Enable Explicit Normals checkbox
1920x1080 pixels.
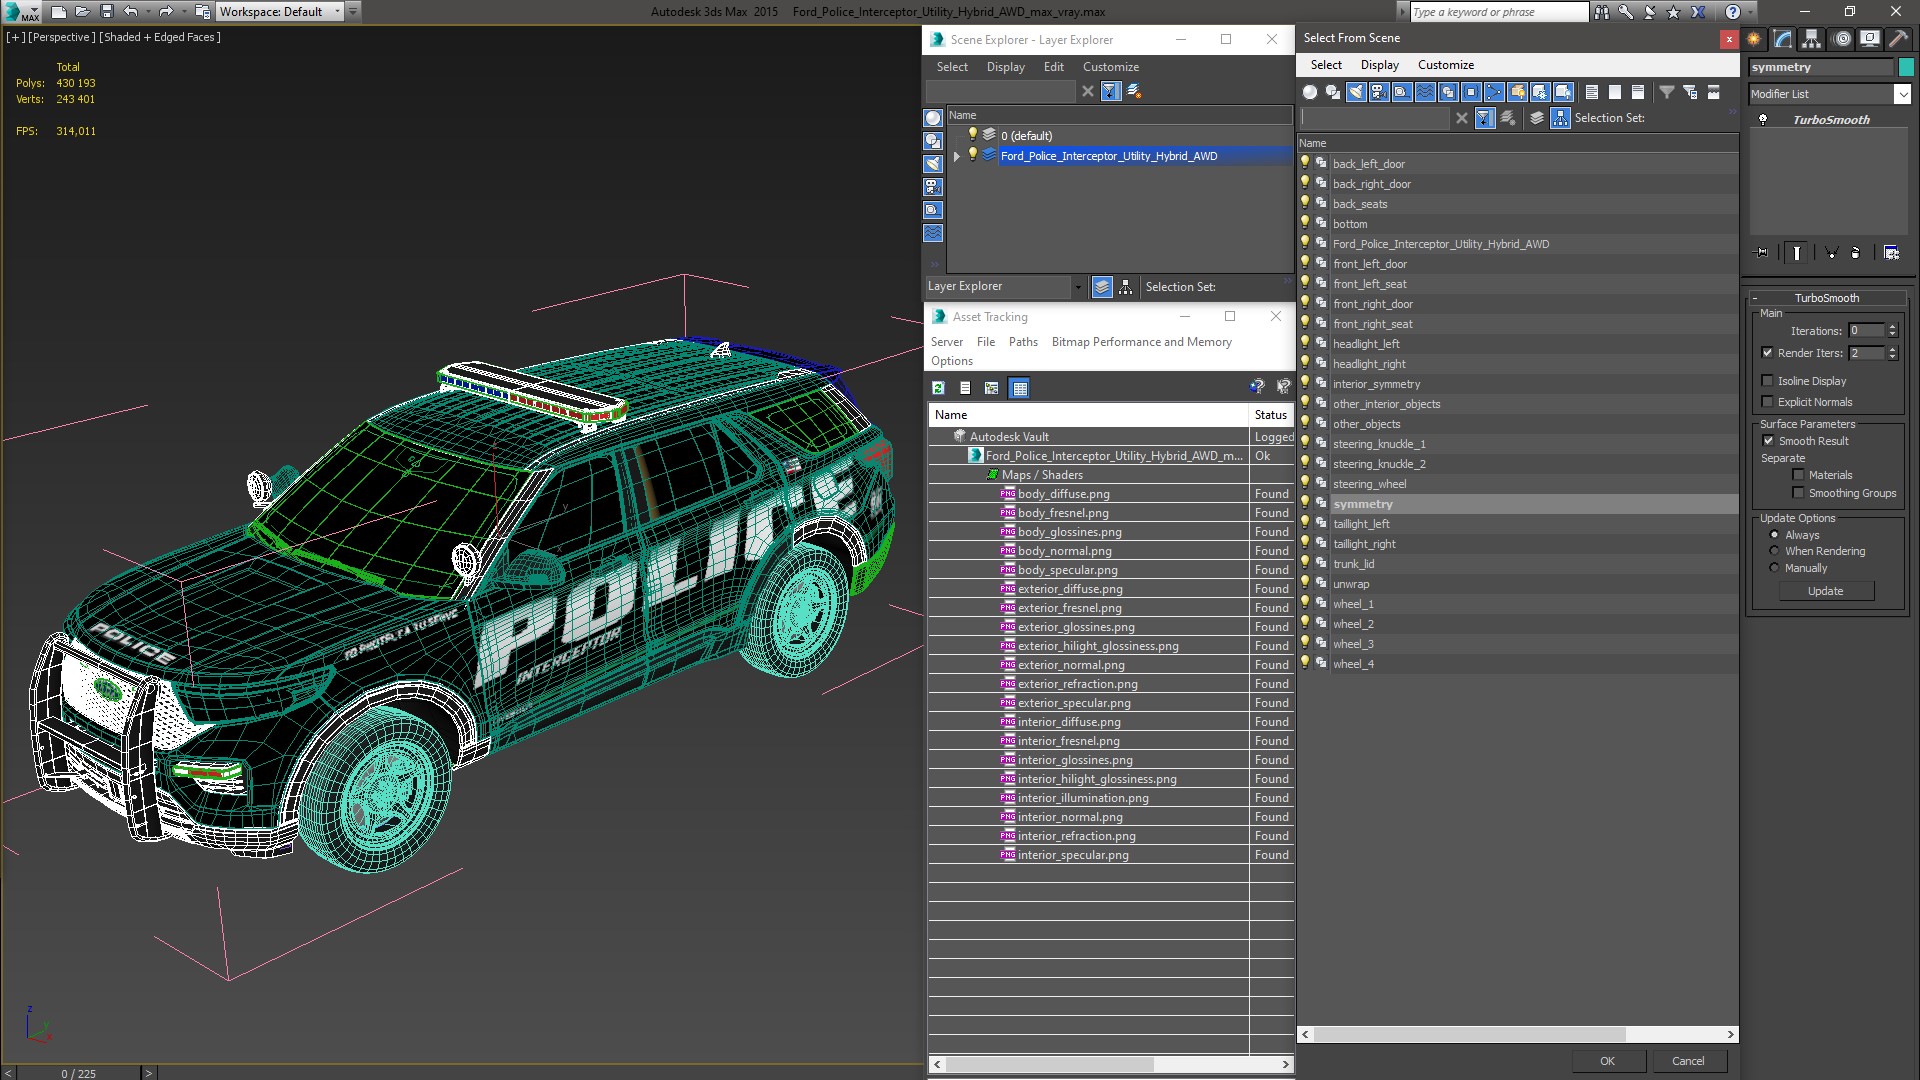click(1767, 402)
